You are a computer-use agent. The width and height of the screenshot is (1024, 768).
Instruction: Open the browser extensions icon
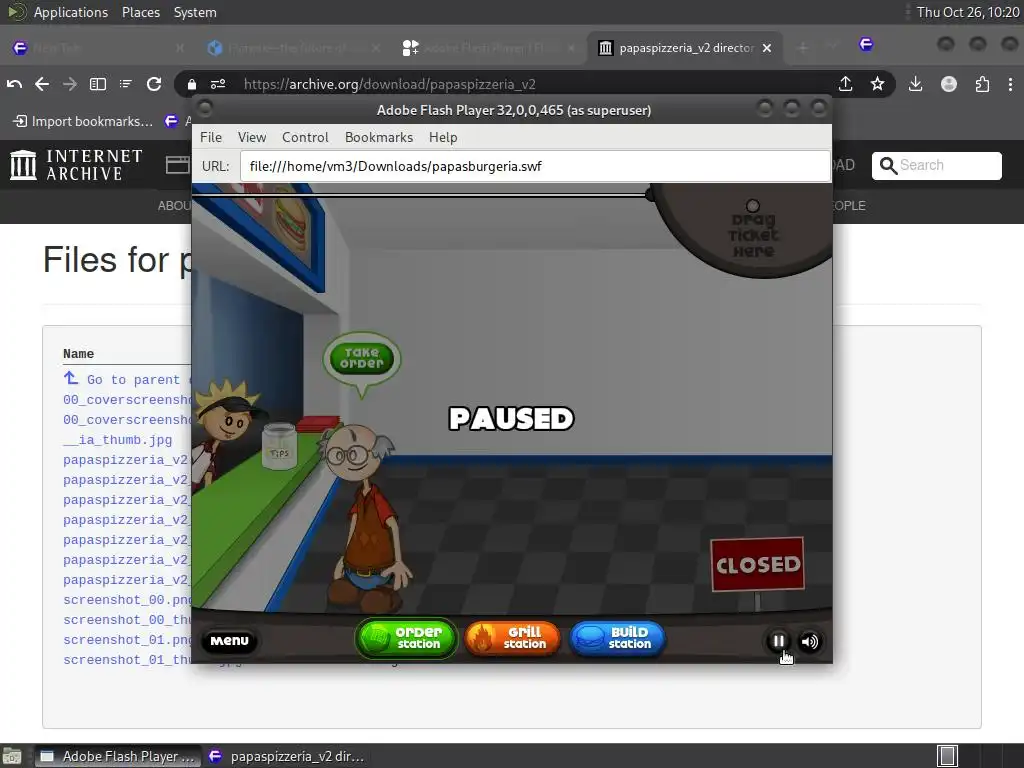pyautogui.click(x=982, y=84)
